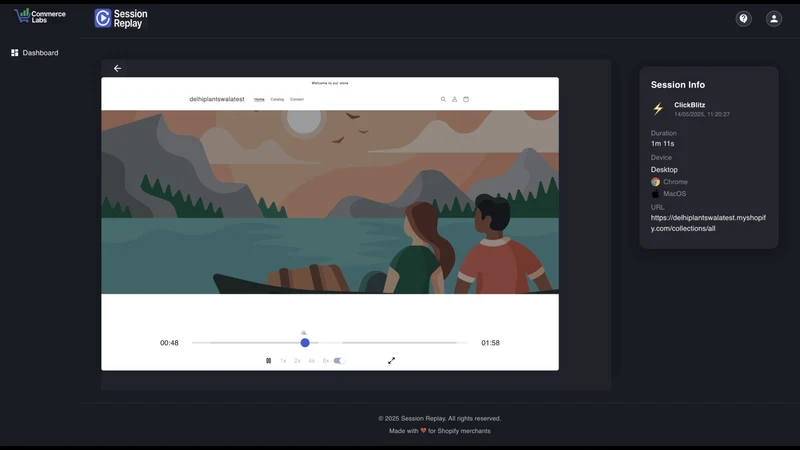Click the blue playback progress handle
The width and height of the screenshot is (800, 450).
[305, 343]
